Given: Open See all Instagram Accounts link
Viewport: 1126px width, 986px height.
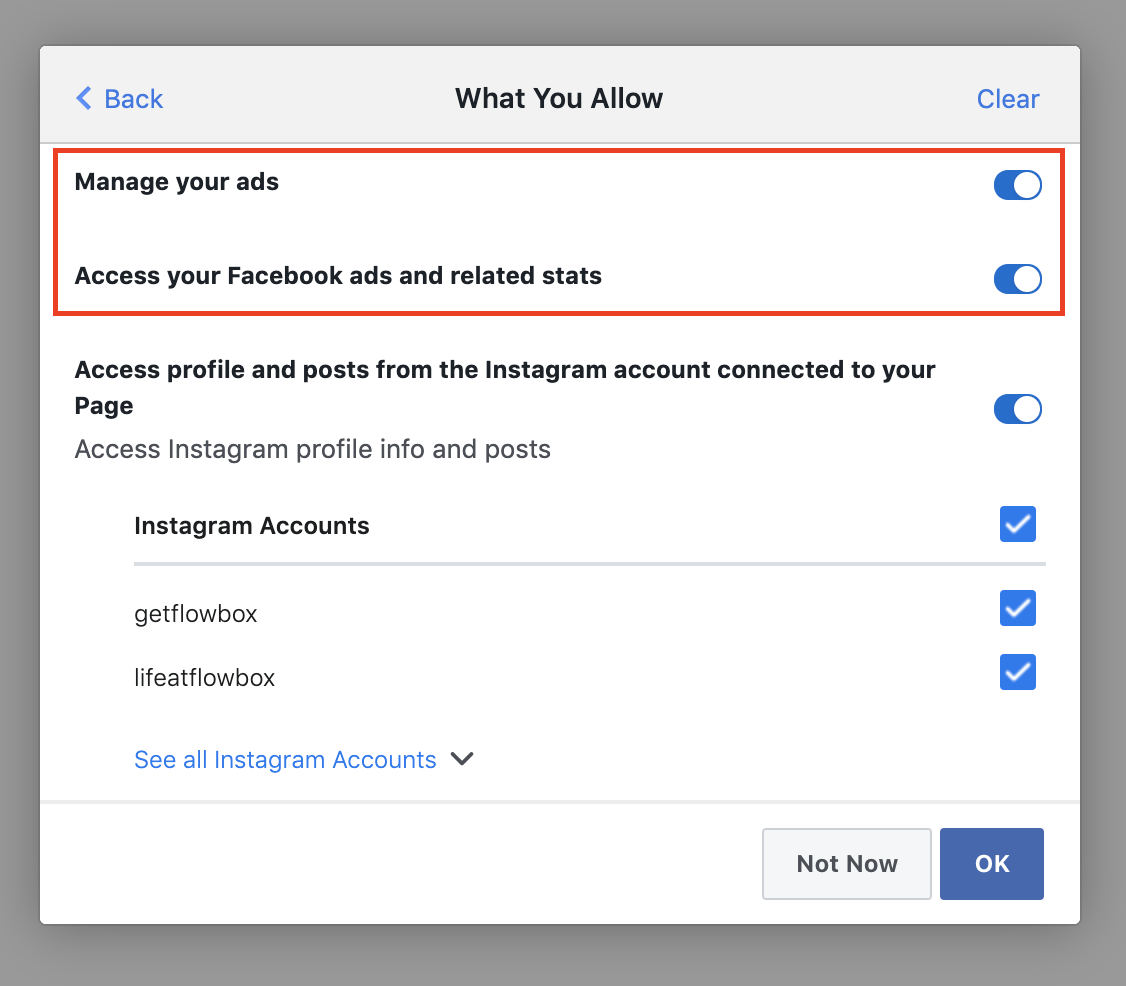Looking at the screenshot, I should click(285, 760).
